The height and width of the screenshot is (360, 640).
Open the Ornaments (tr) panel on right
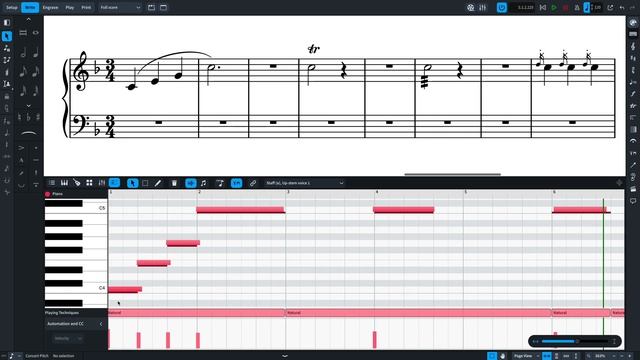coord(633,106)
